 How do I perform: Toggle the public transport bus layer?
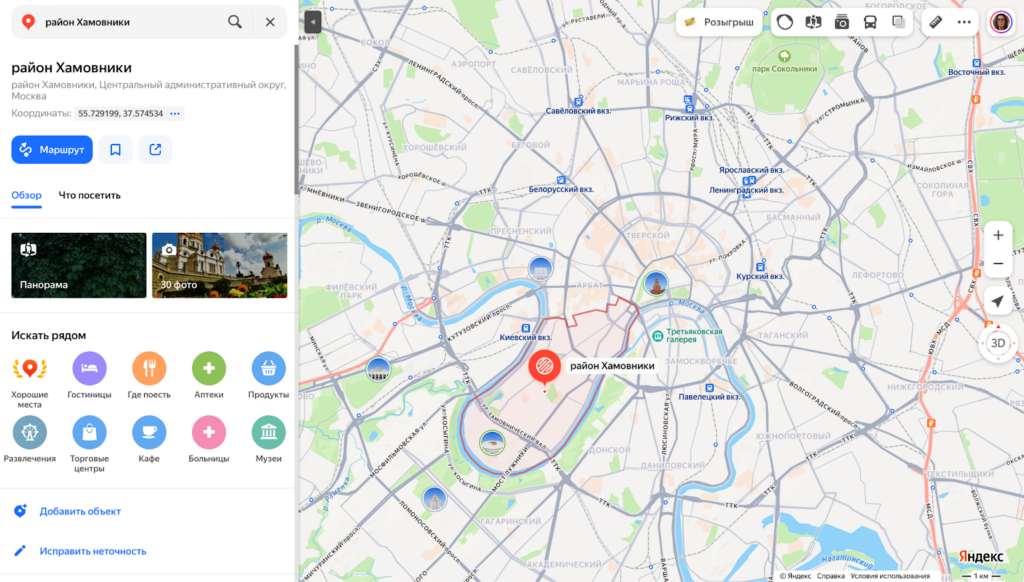870,22
